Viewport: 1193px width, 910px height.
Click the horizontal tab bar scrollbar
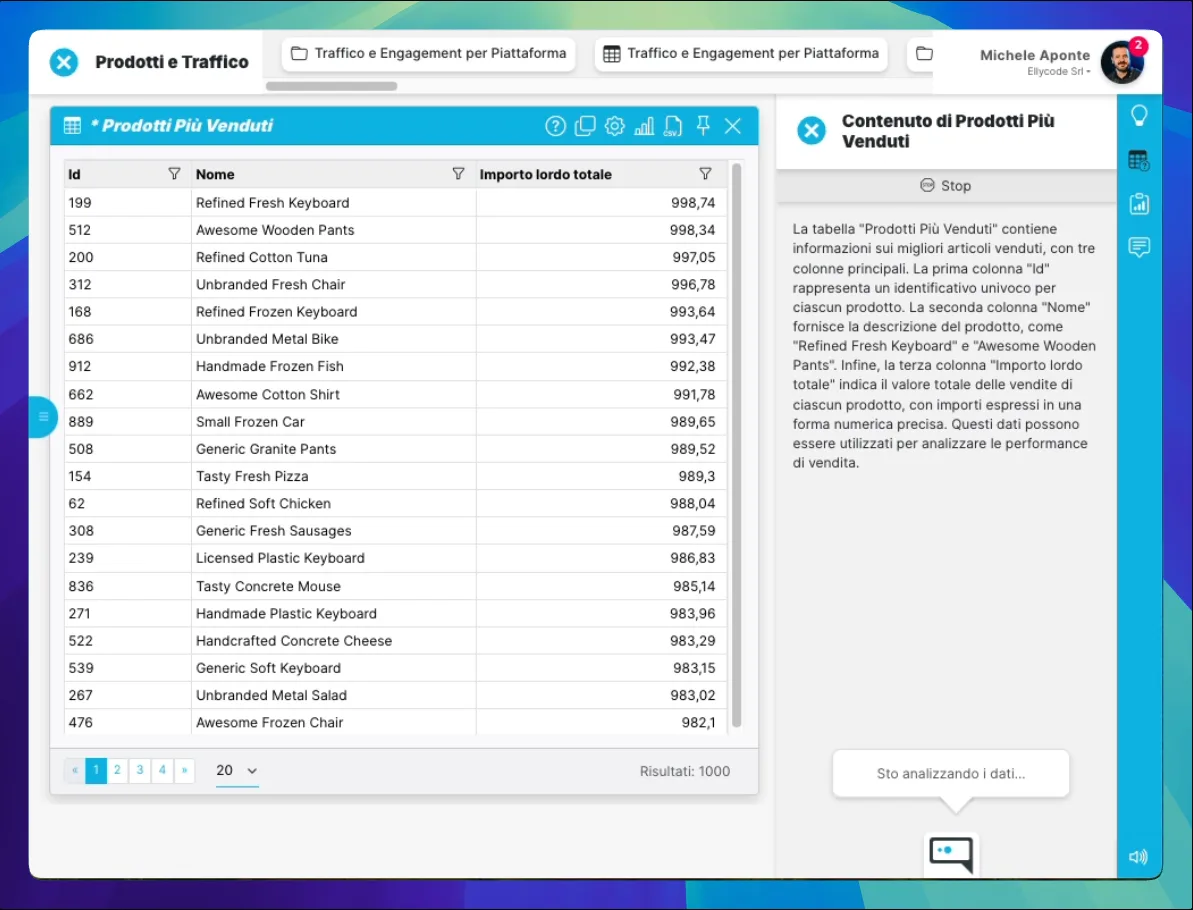[x=331, y=86]
